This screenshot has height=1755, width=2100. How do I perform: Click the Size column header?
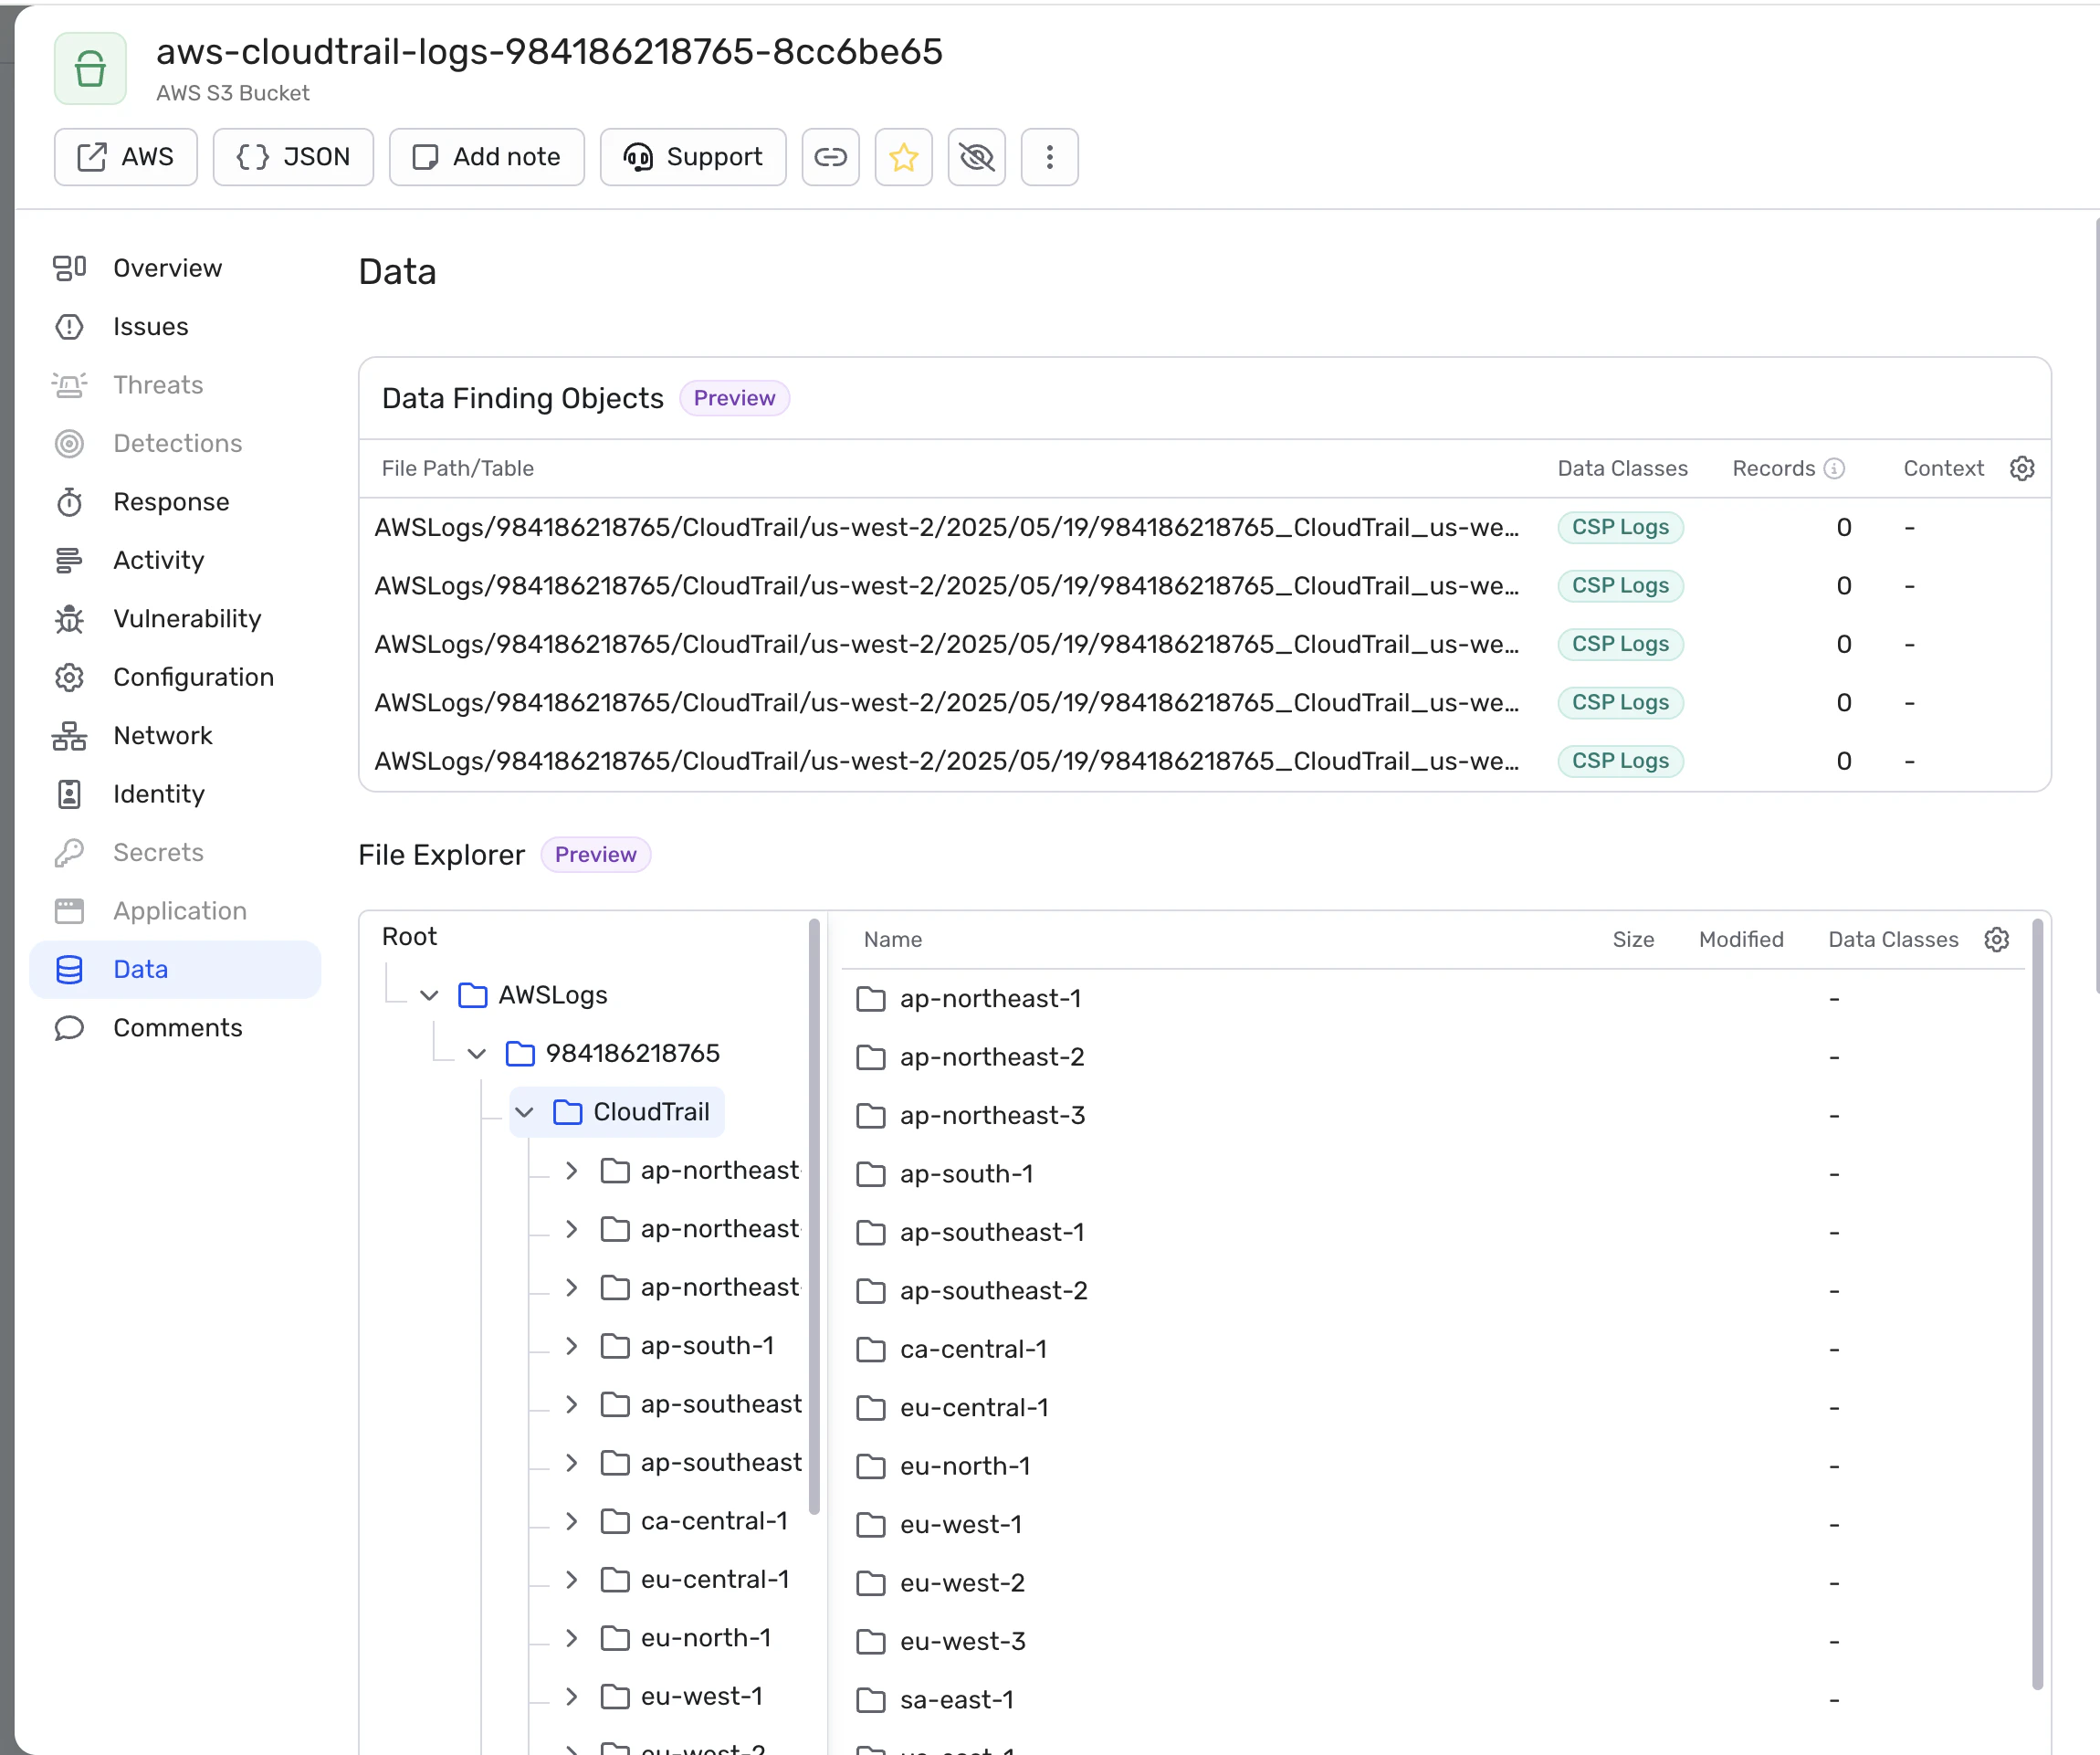pos(1633,939)
